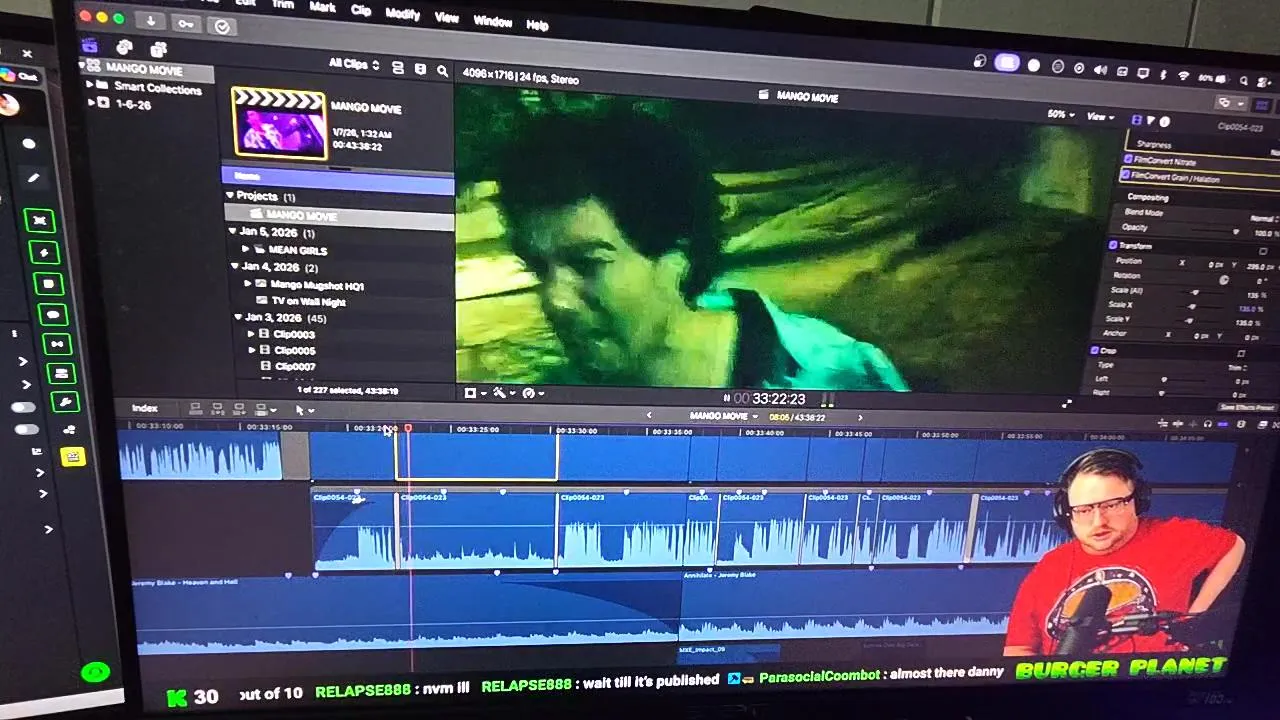Click the red timeline playhead marker
1280x720 pixels.
[x=408, y=428]
